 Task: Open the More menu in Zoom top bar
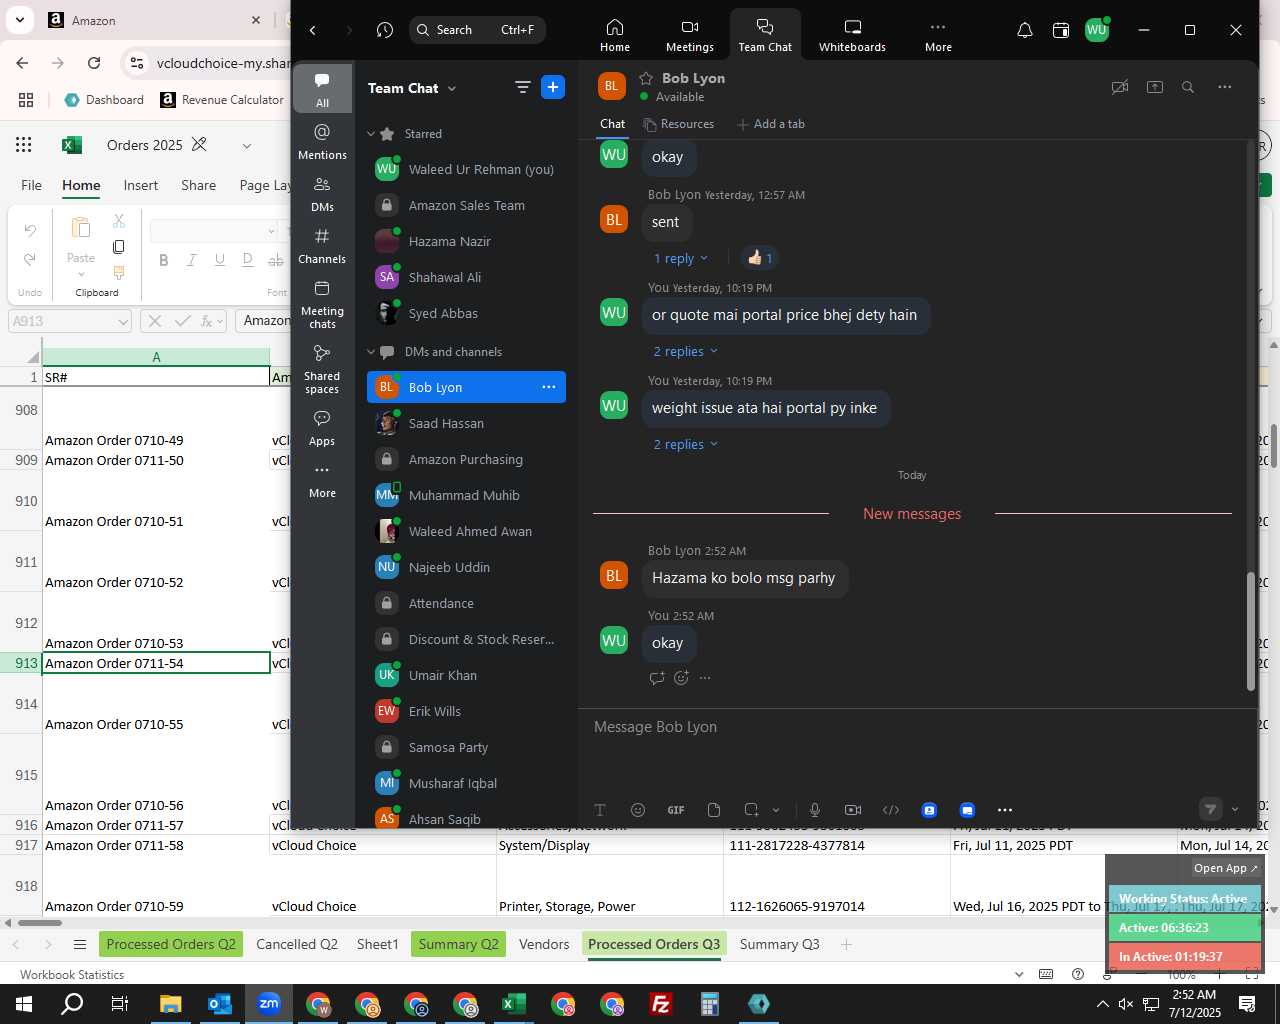[x=938, y=35]
